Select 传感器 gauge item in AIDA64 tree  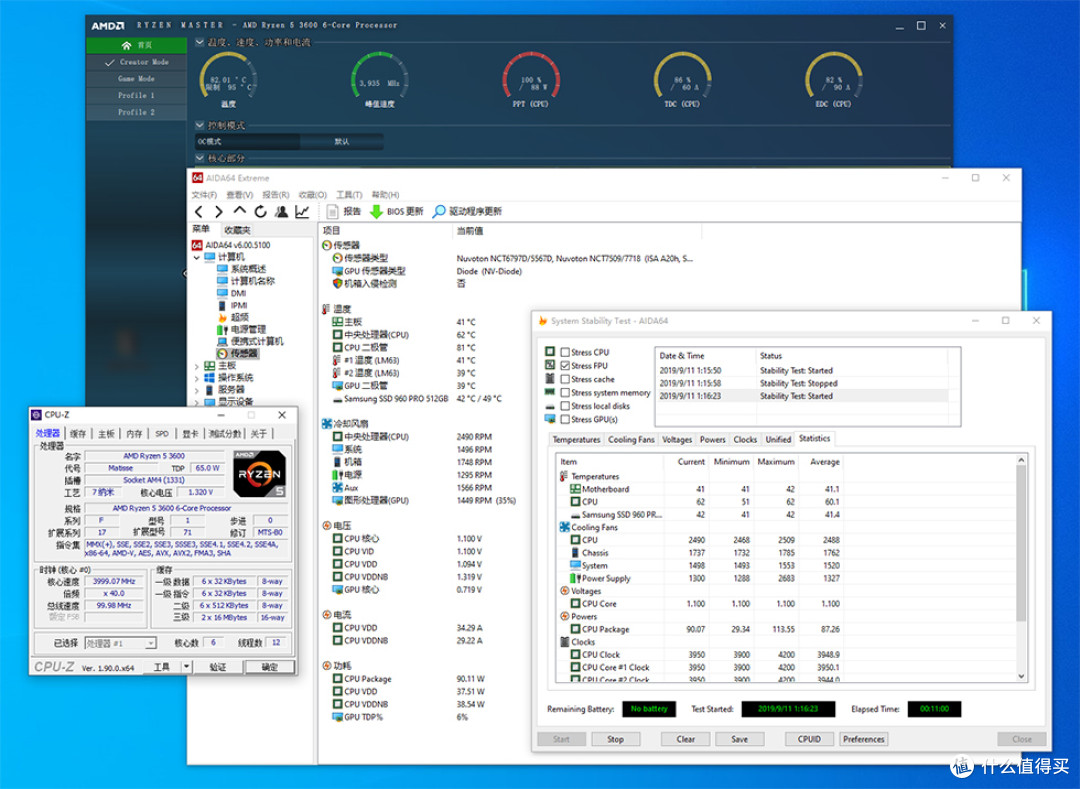[x=238, y=353]
